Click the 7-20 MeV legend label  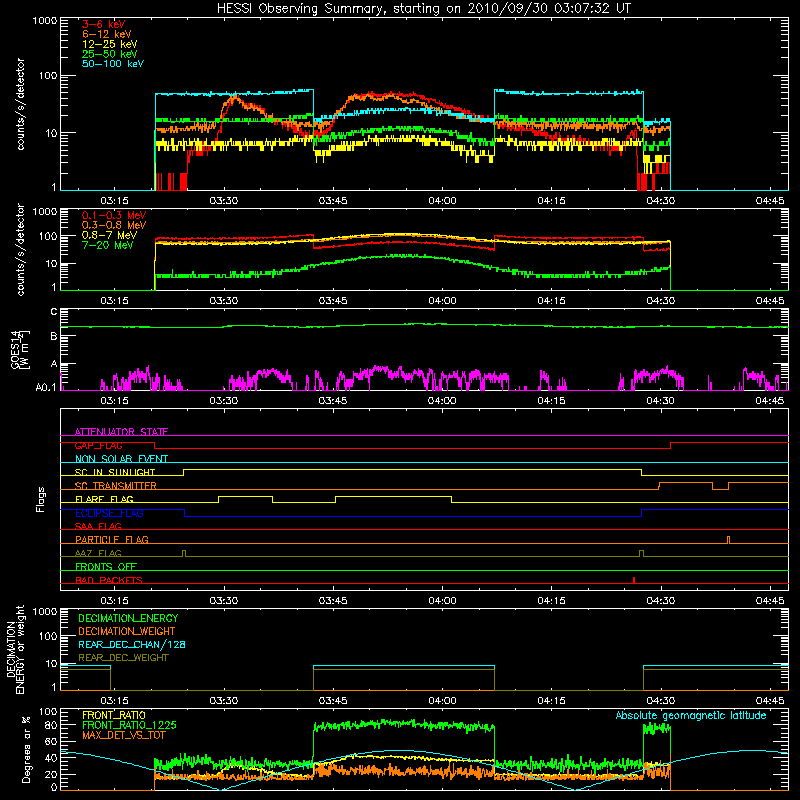click(108, 245)
